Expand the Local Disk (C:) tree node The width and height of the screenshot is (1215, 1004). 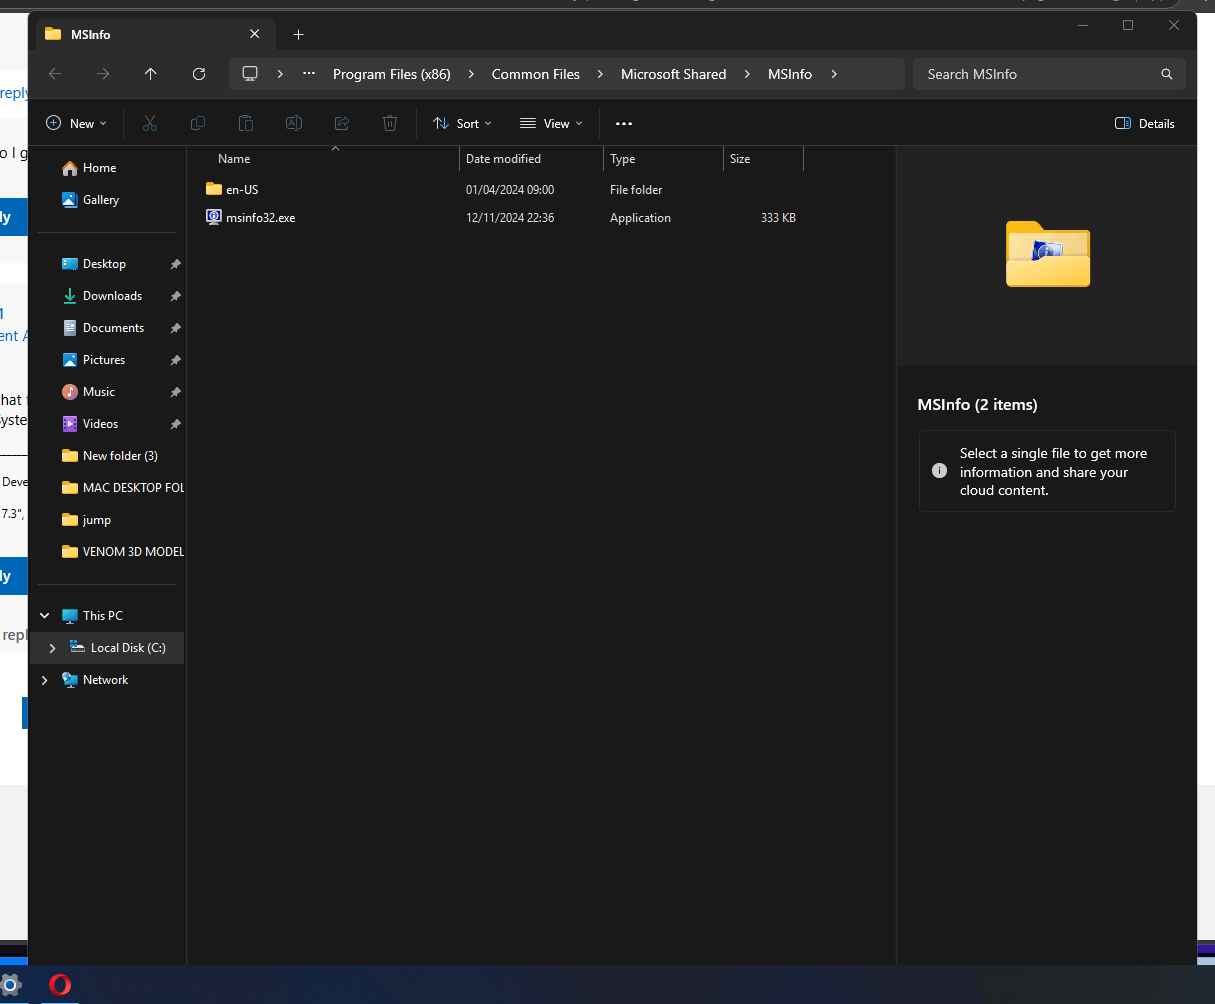tap(52, 648)
